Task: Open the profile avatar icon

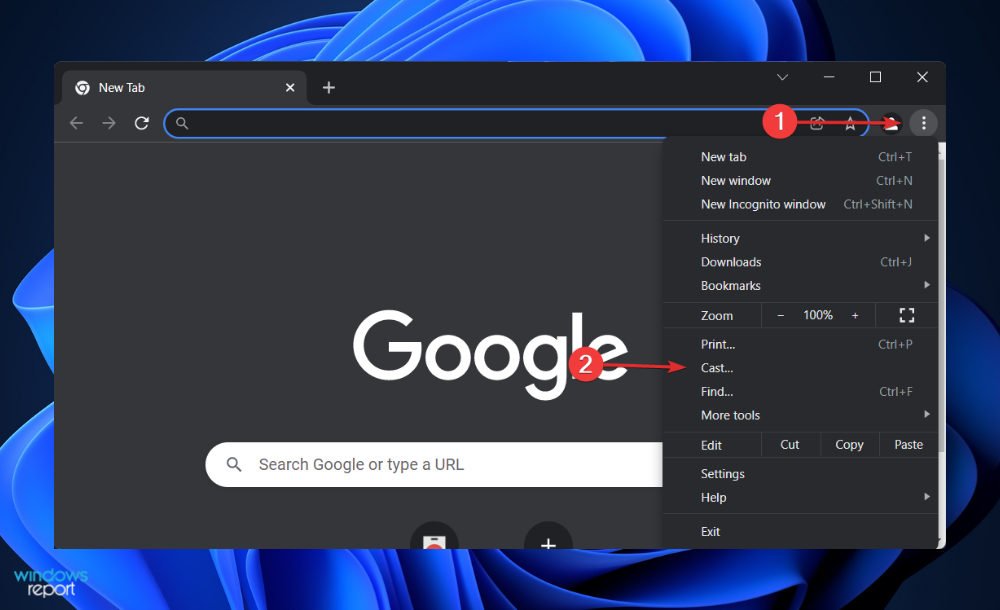Action: point(891,123)
